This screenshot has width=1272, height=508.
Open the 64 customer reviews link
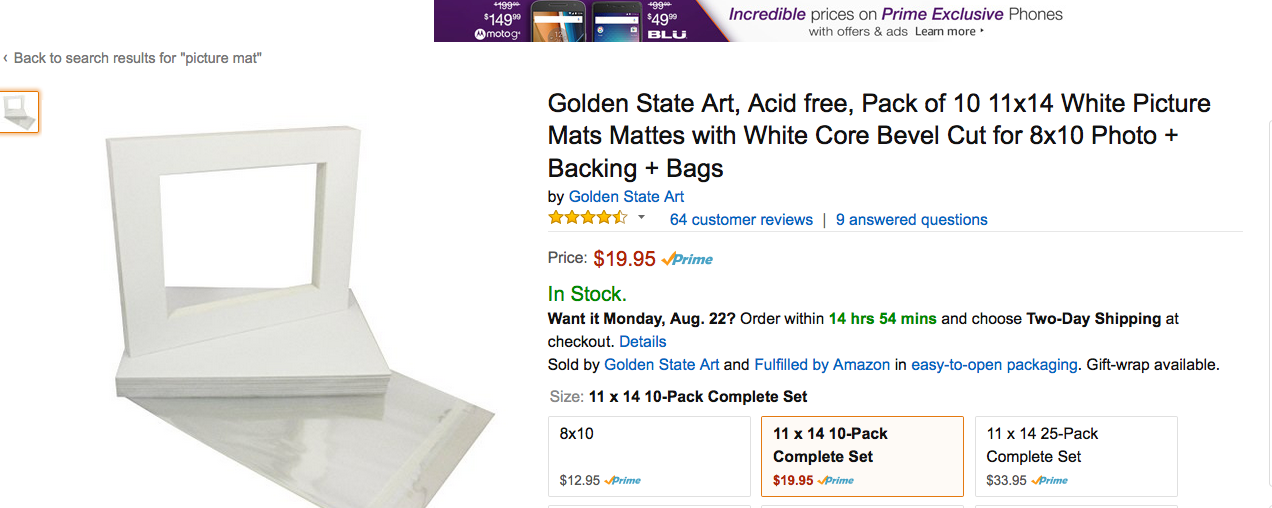[x=741, y=220]
